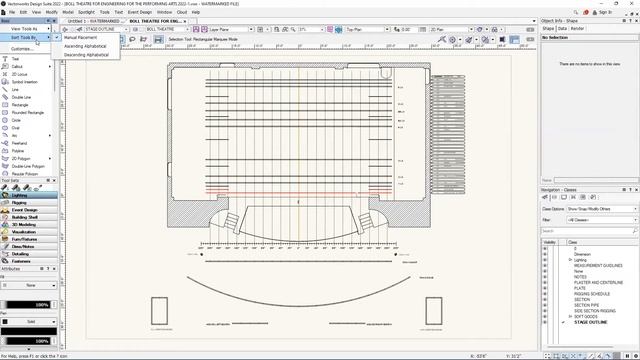Open the Spotlight menu
The width and height of the screenshot is (640, 360).
[86, 12]
